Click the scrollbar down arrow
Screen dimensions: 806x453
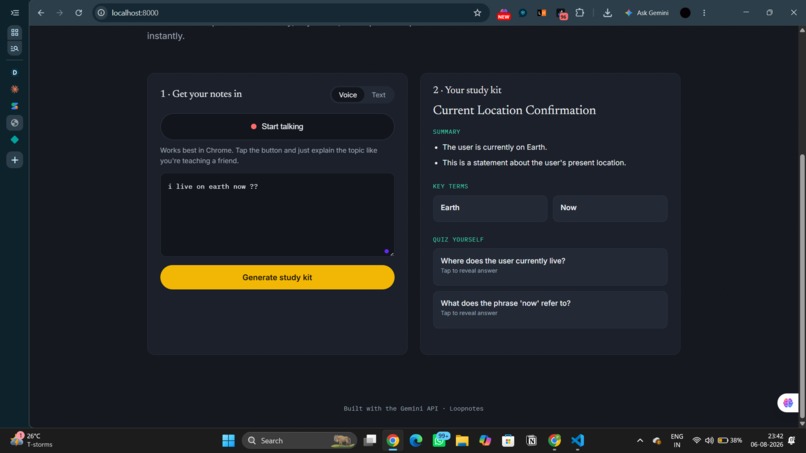click(802, 423)
